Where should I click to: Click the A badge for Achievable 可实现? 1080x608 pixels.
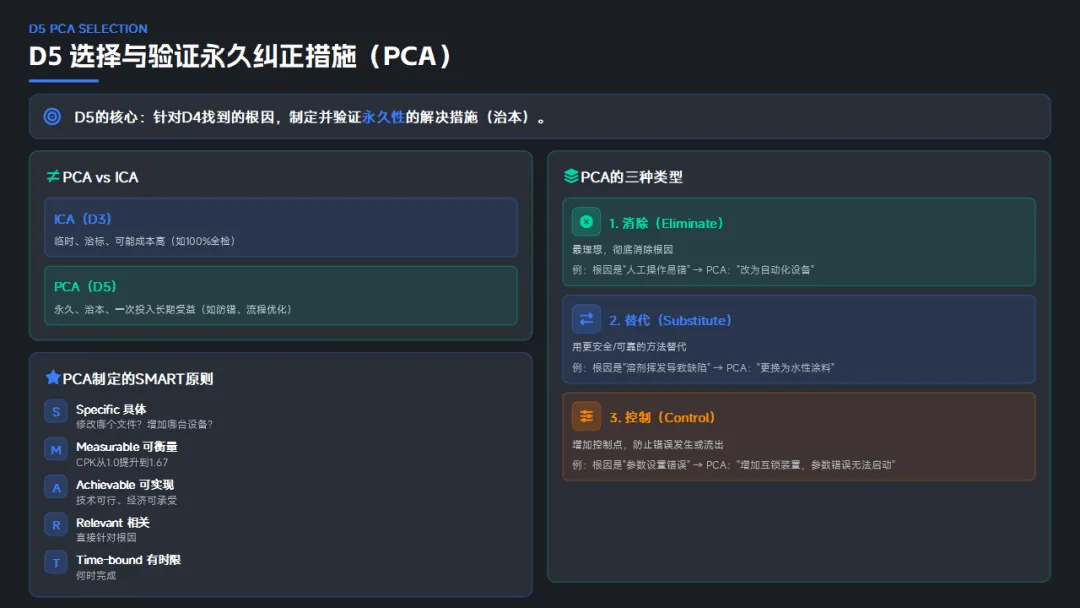click(56, 487)
